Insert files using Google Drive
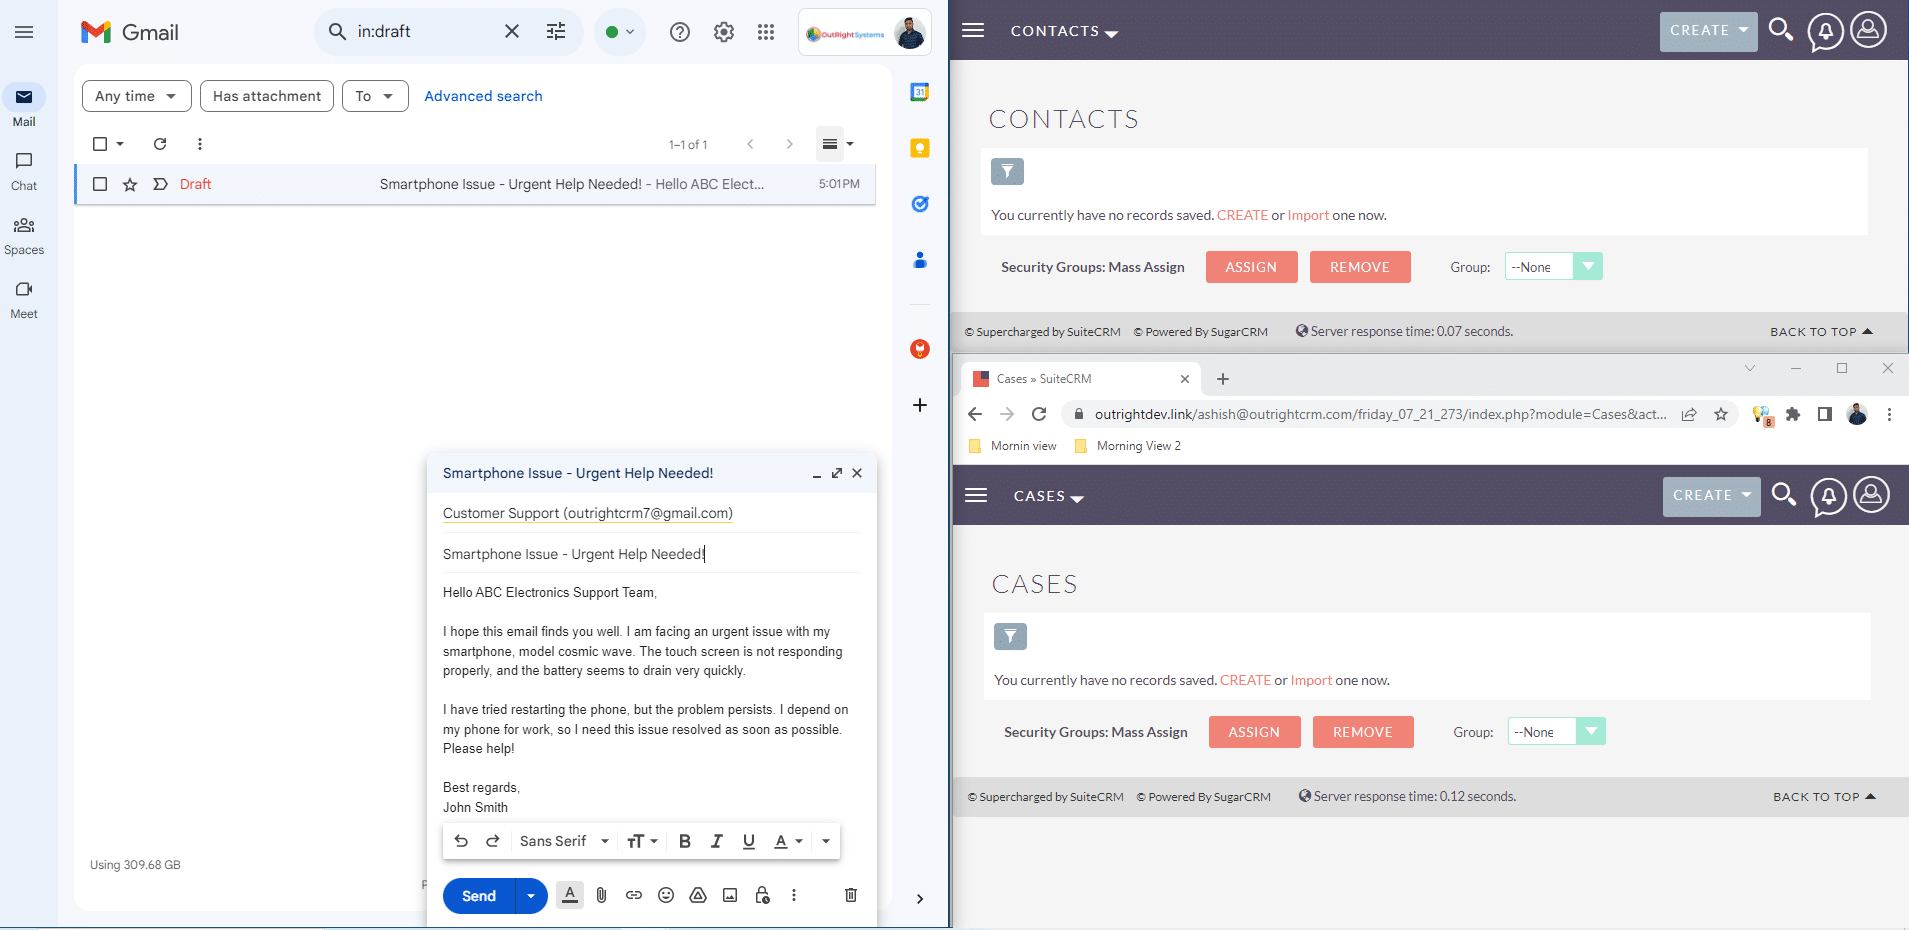The image size is (1909, 930). (698, 895)
